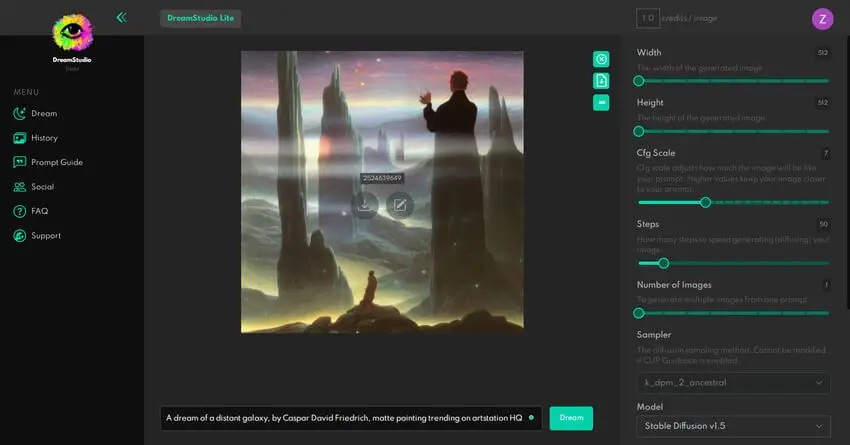Click the Dream generate button
The width and height of the screenshot is (850, 445).
click(571, 418)
